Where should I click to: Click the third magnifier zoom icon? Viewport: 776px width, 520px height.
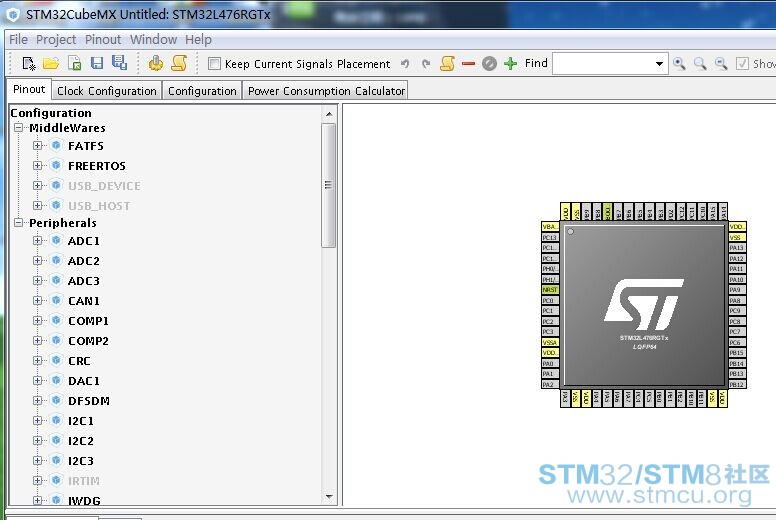point(721,63)
